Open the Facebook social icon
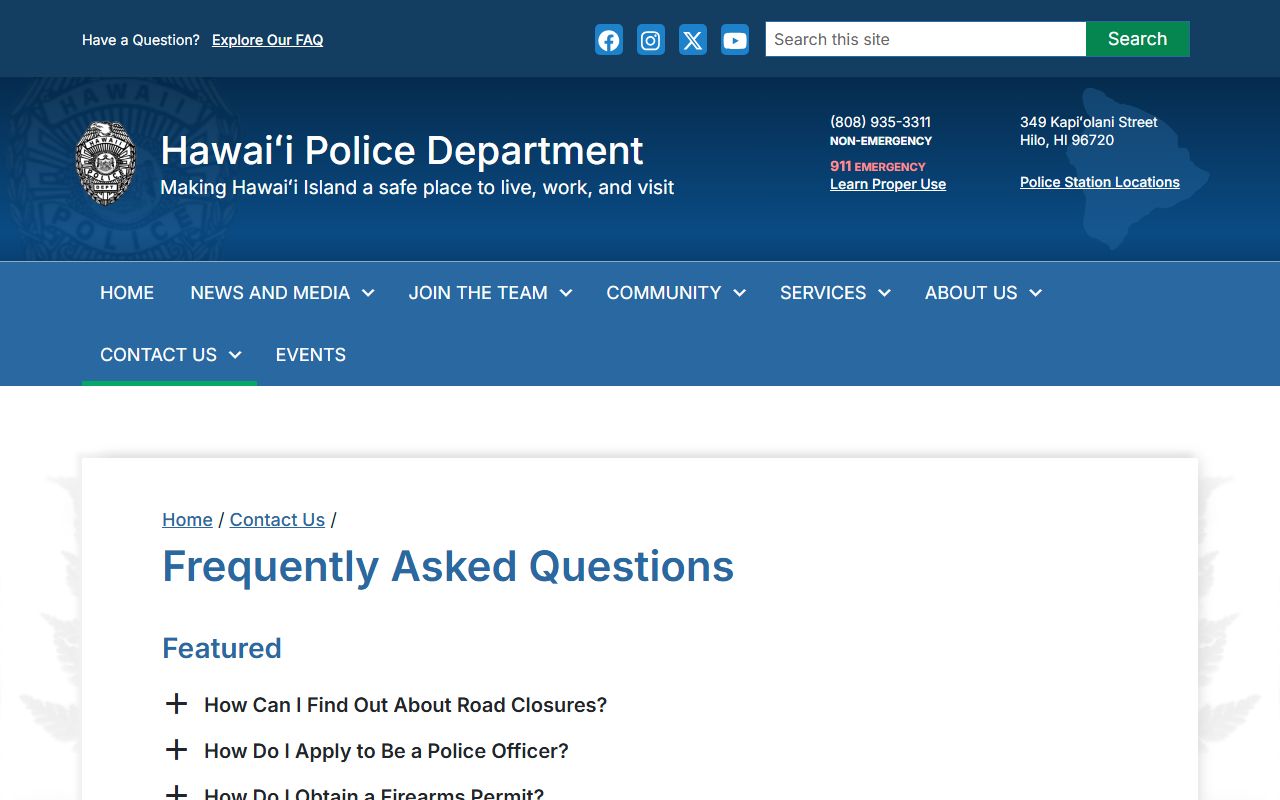1280x800 pixels. (x=609, y=40)
